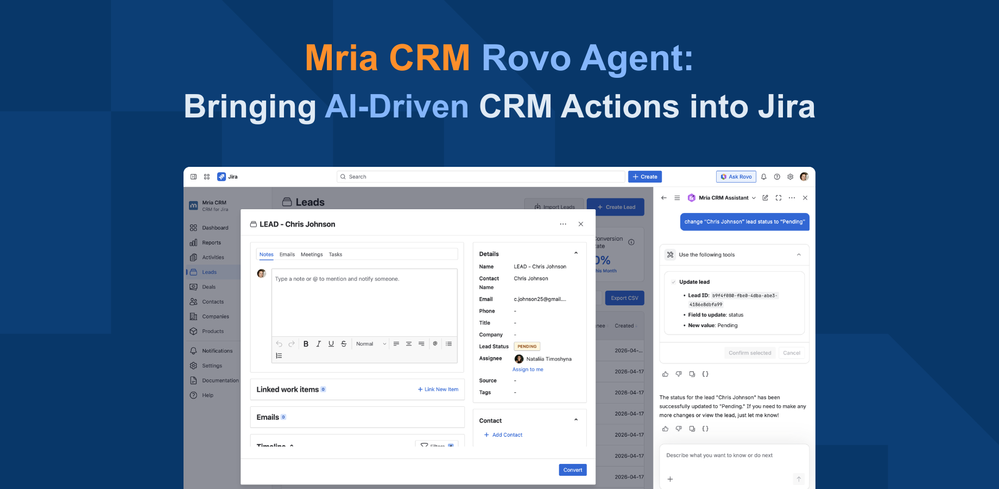
Task: Click add attachment plus in chat box
Action: click(670, 479)
